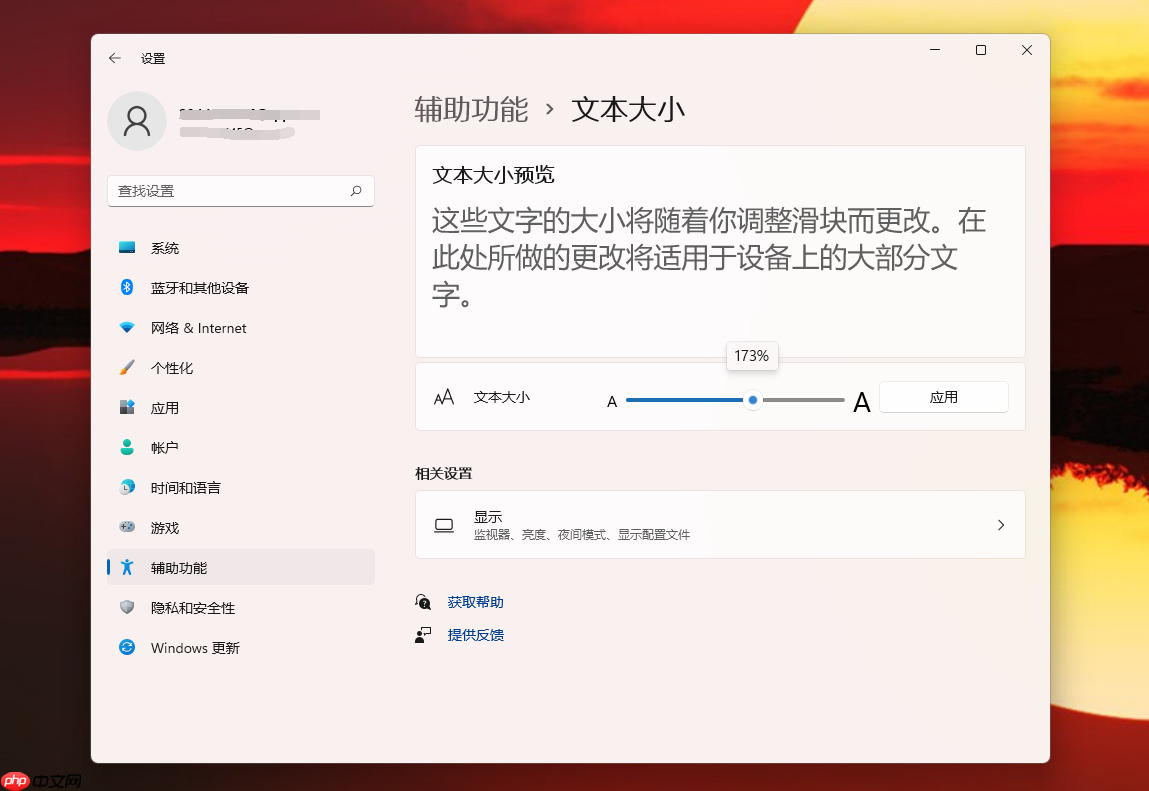Image resolution: width=1149 pixels, height=791 pixels.
Task: Click the 网络 & Internet icon
Action: click(x=127, y=327)
